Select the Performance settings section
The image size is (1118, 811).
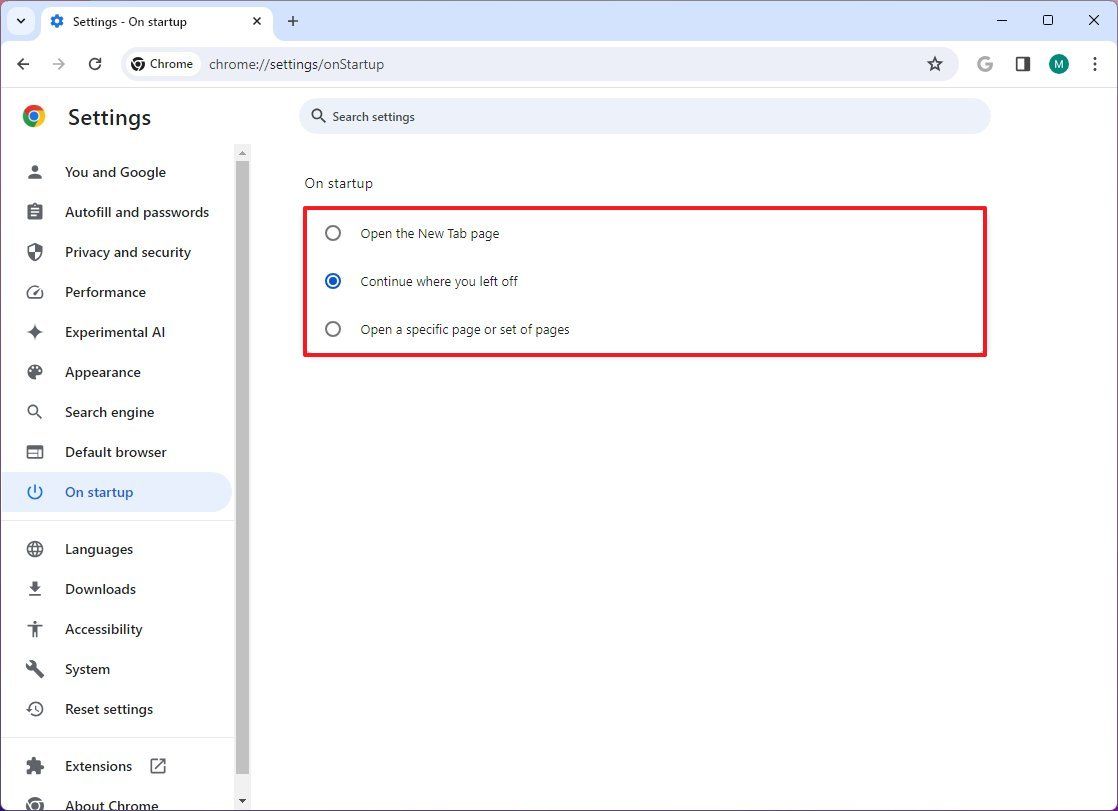106,292
